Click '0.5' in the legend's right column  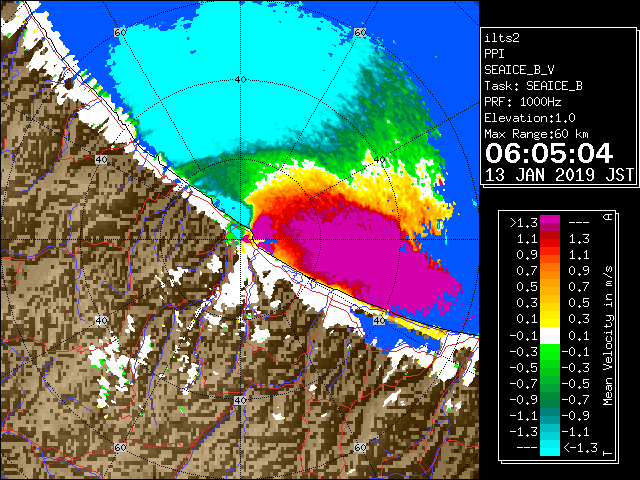(x=580, y=303)
